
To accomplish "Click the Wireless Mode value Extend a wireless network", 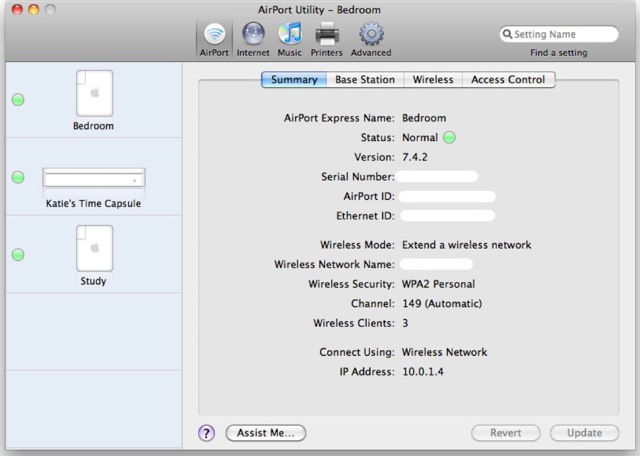I will 467,245.
